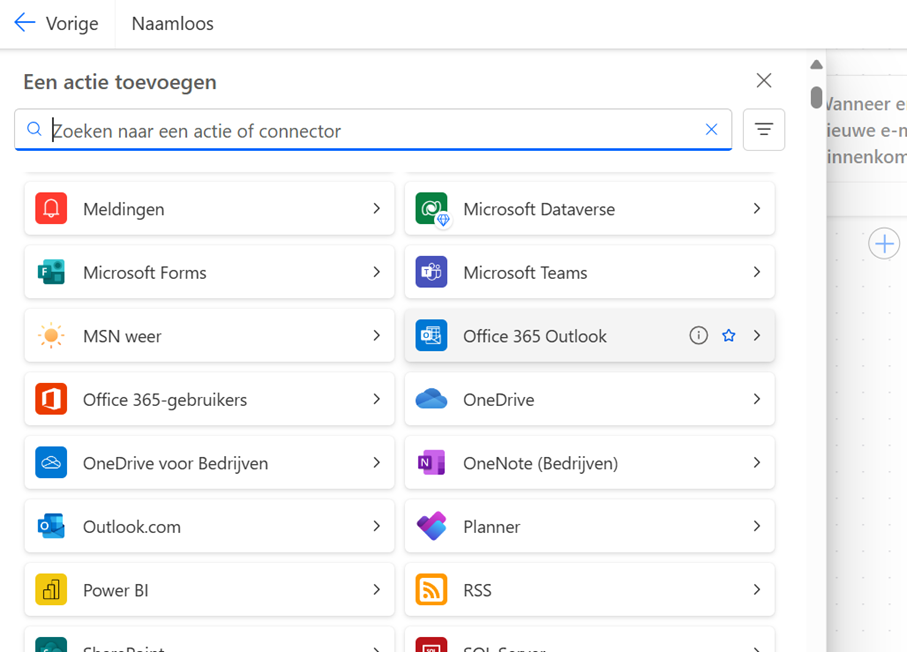Expand Office 365 Outlook chevron
This screenshot has width=907, height=652.
coord(757,336)
